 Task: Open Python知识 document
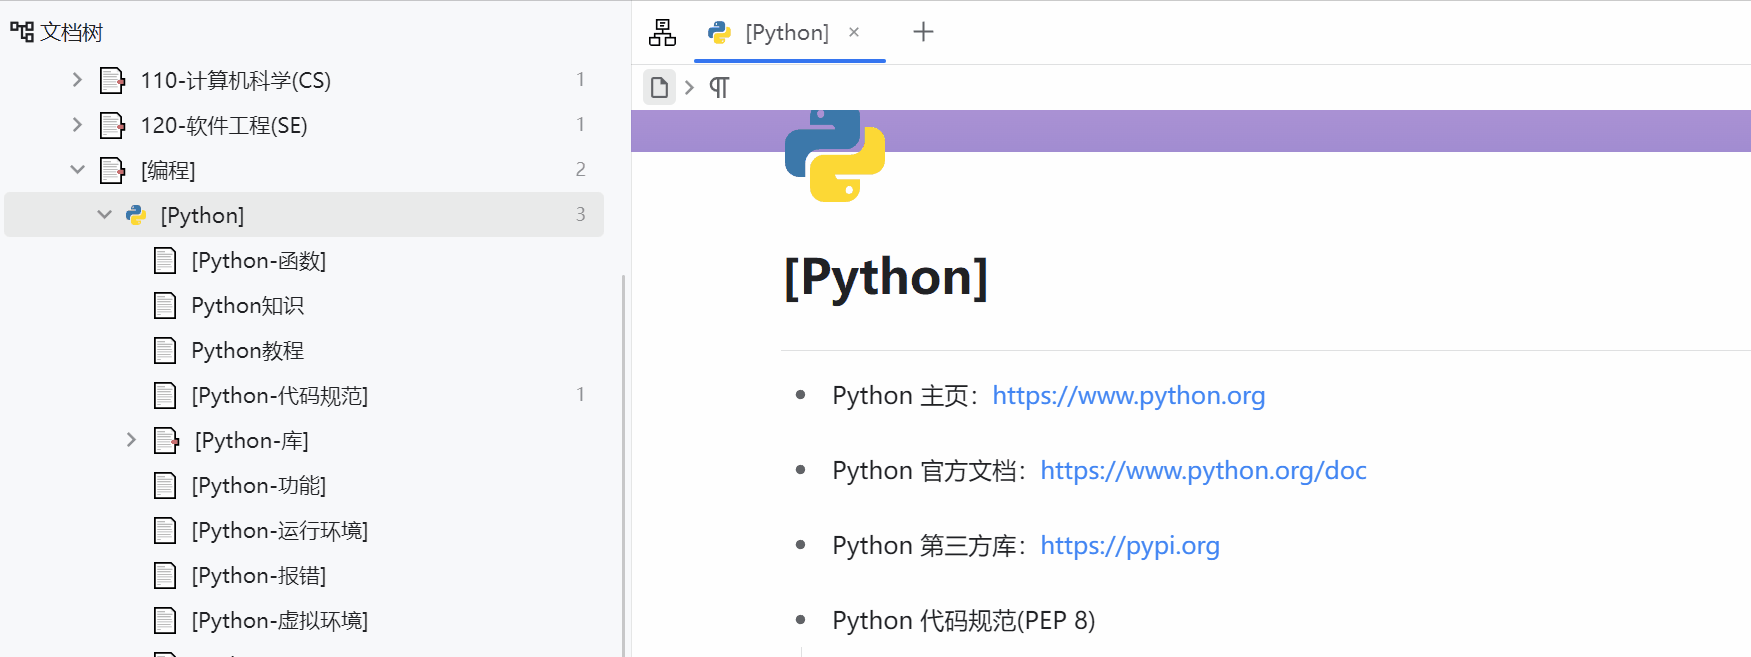click(248, 306)
